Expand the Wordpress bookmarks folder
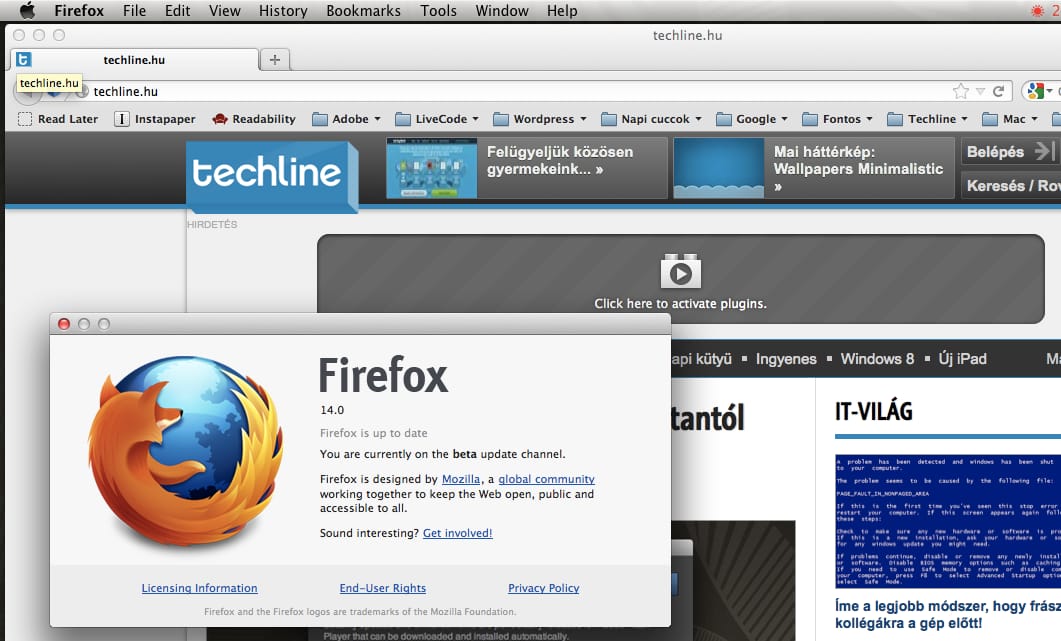This screenshot has height=641, width=1061. click(x=540, y=119)
